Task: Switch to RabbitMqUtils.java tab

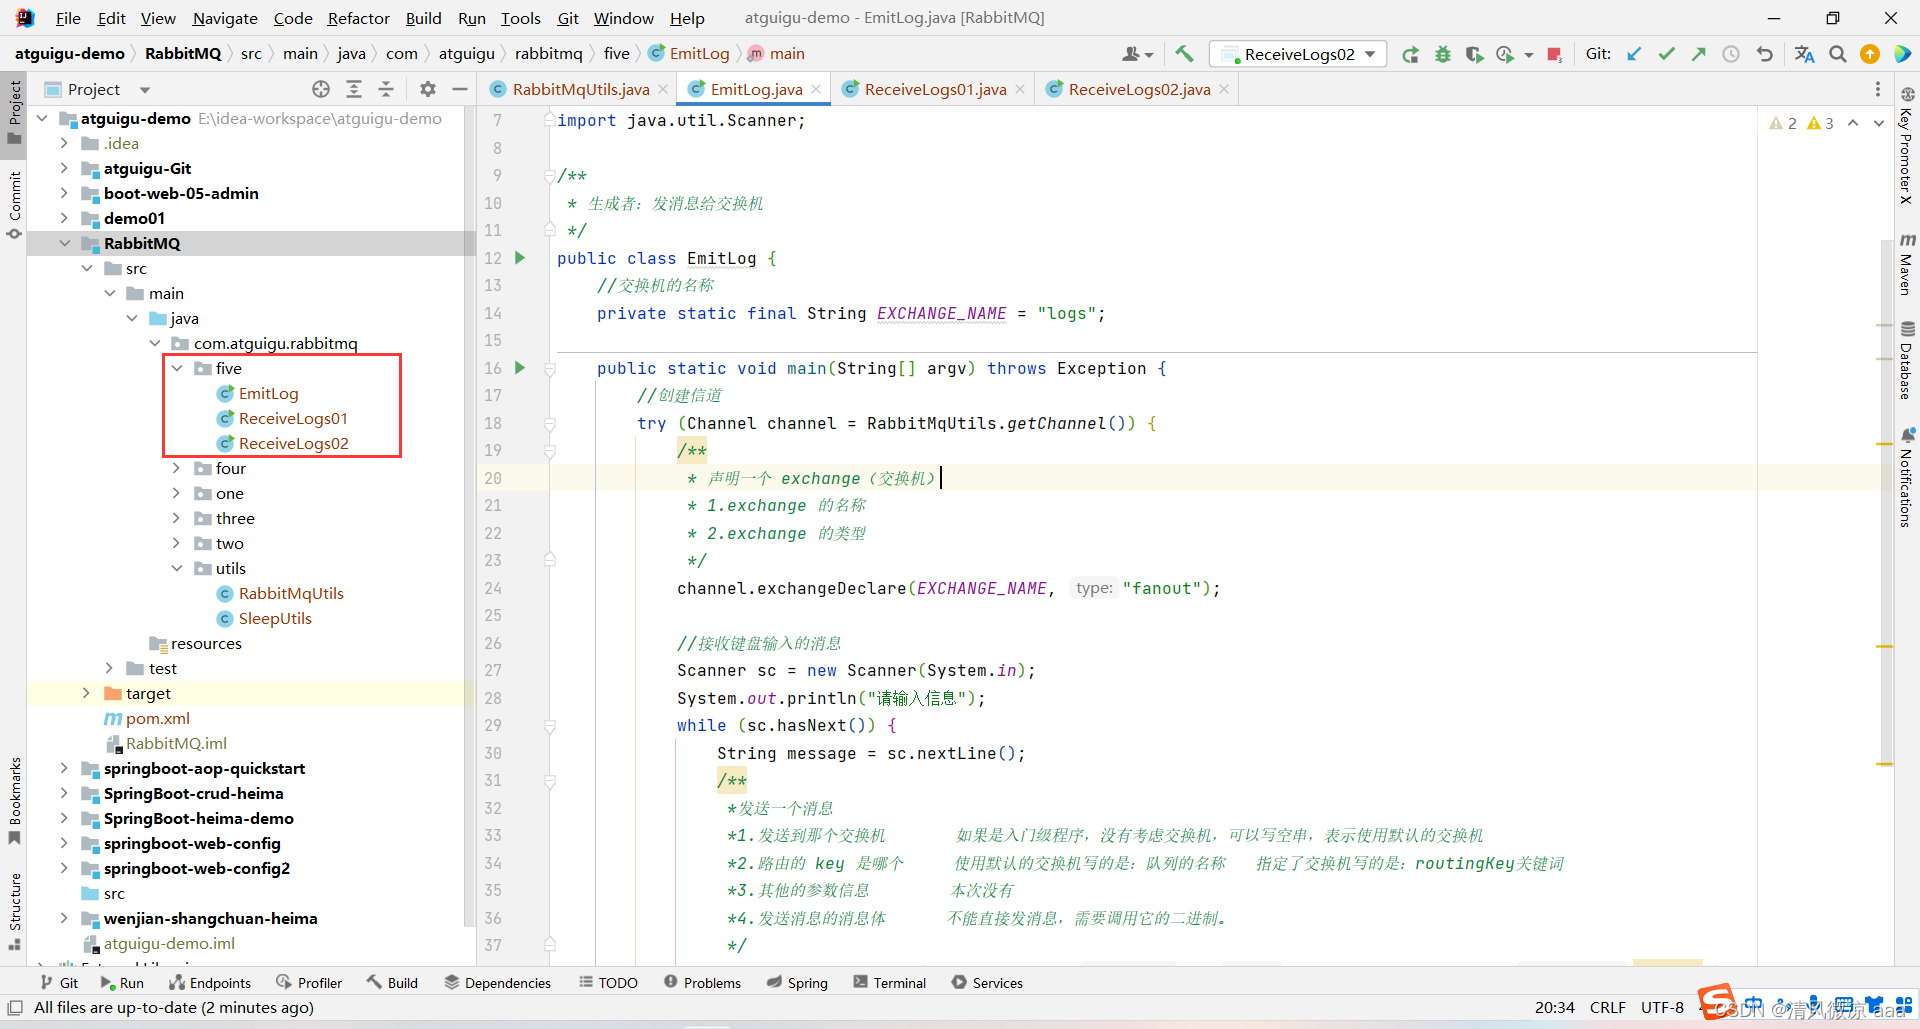Action: click(x=580, y=89)
